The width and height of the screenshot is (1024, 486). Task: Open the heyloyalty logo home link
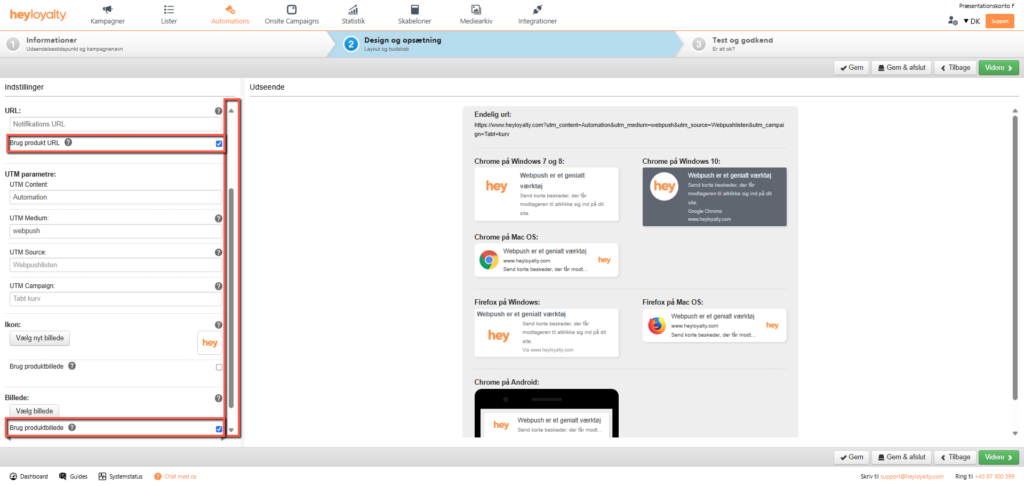coord(40,15)
